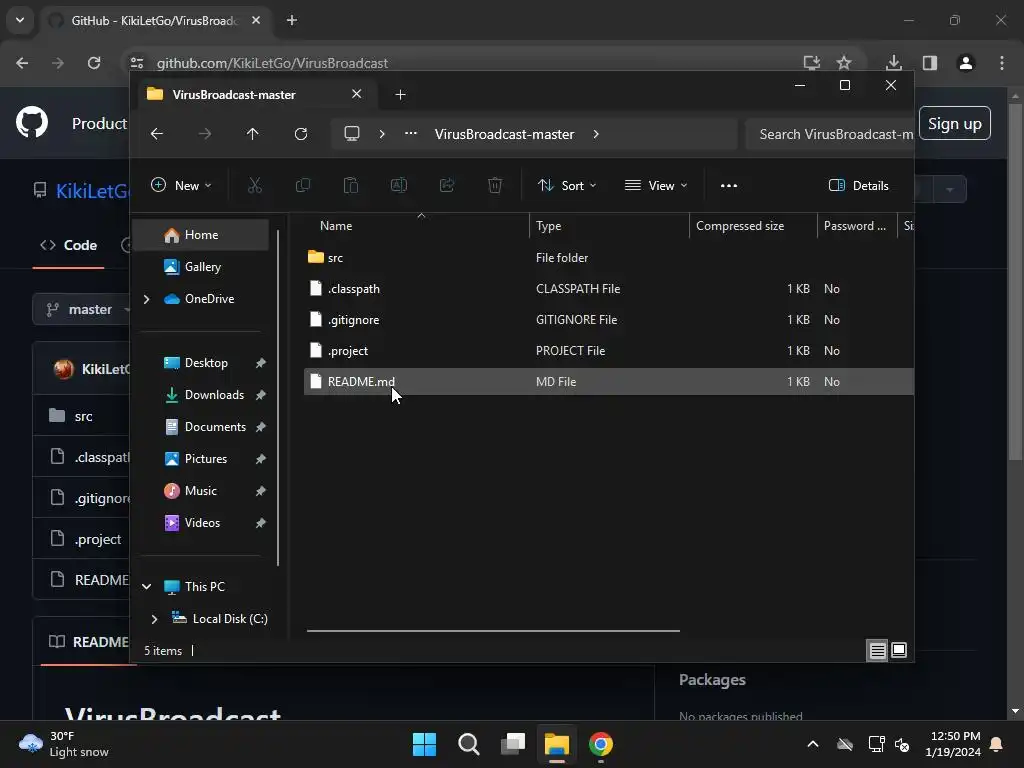Click the Cut icon in Explorer toolbar
Image resolution: width=1024 pixels, height=768 pixels.
pos(255,185)
